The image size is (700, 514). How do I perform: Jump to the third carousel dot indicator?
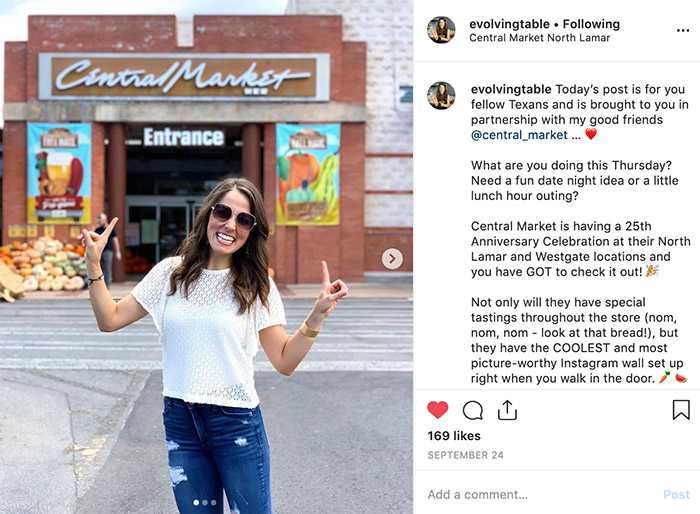tap(213, 502)
